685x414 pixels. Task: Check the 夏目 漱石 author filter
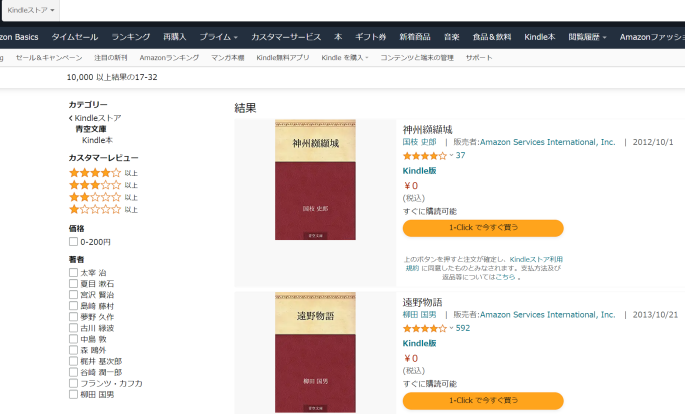coord(73,283)
